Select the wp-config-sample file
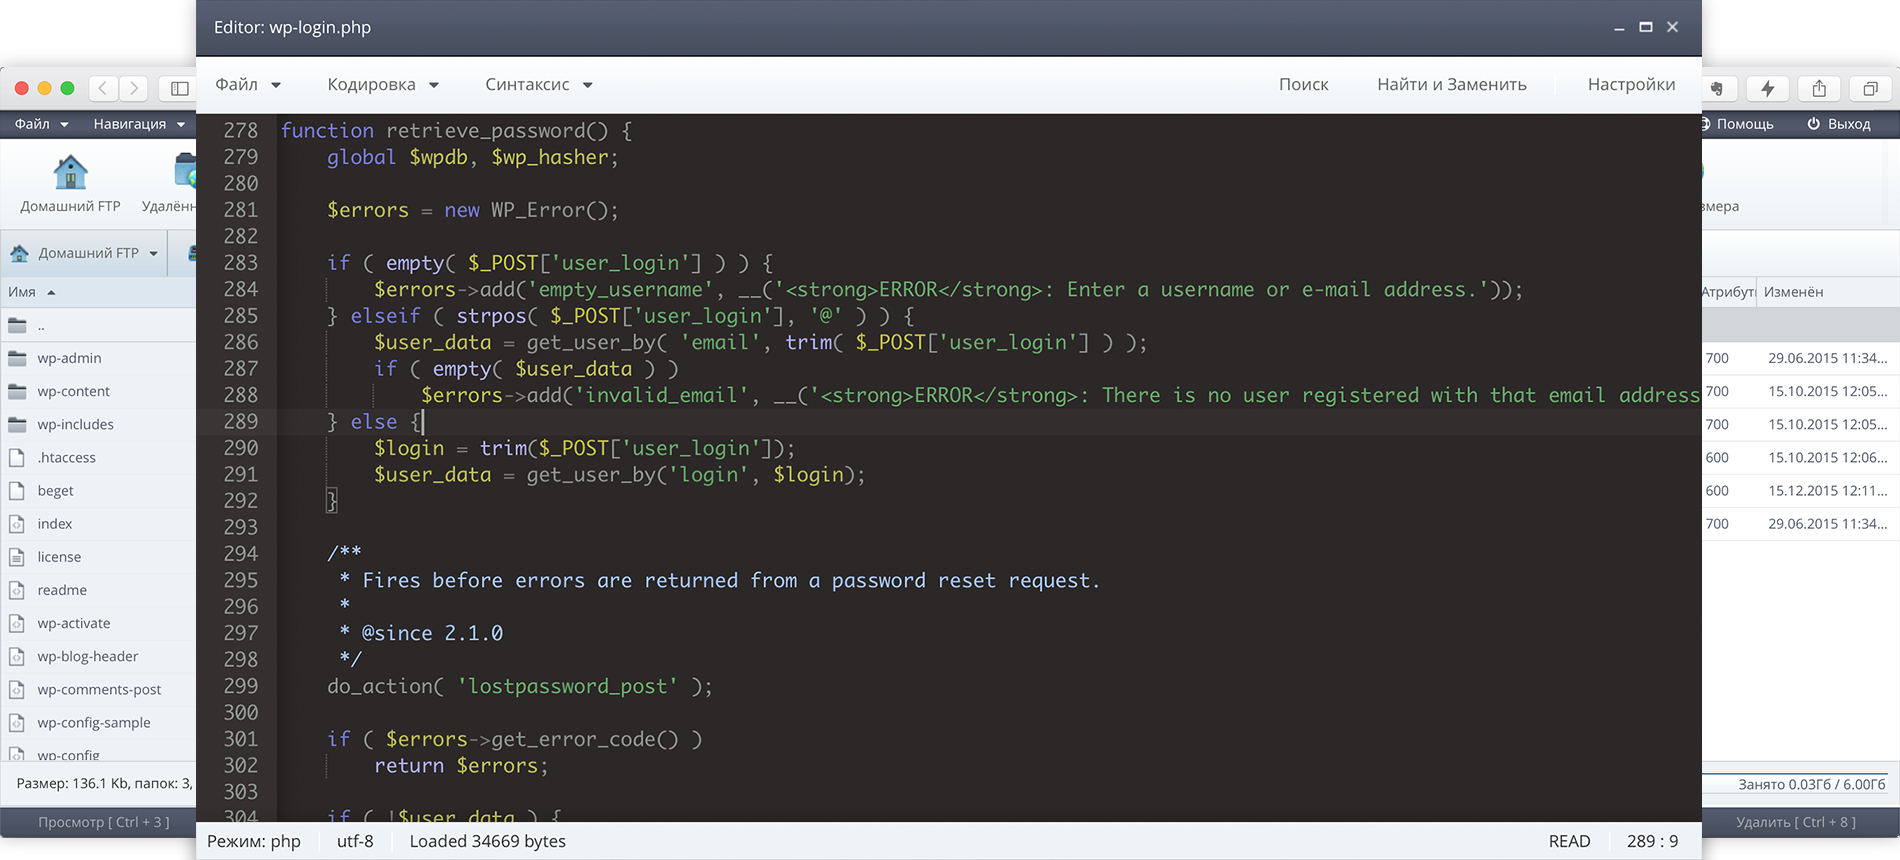The width and height of the screenshot is (1900, 860). pos(94,721)
